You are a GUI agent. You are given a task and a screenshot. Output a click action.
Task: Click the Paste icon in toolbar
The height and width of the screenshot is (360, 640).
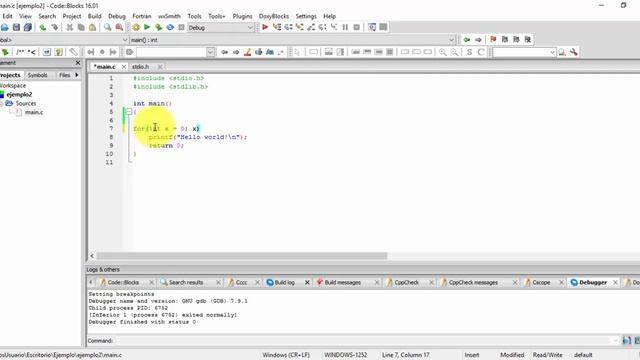93,27
